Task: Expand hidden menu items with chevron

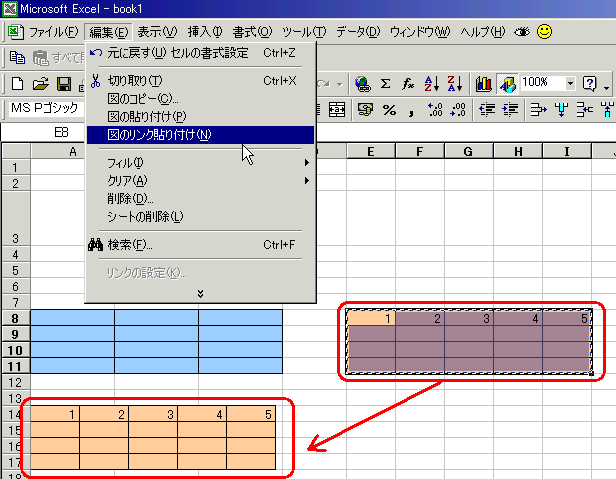Action: 200,293
